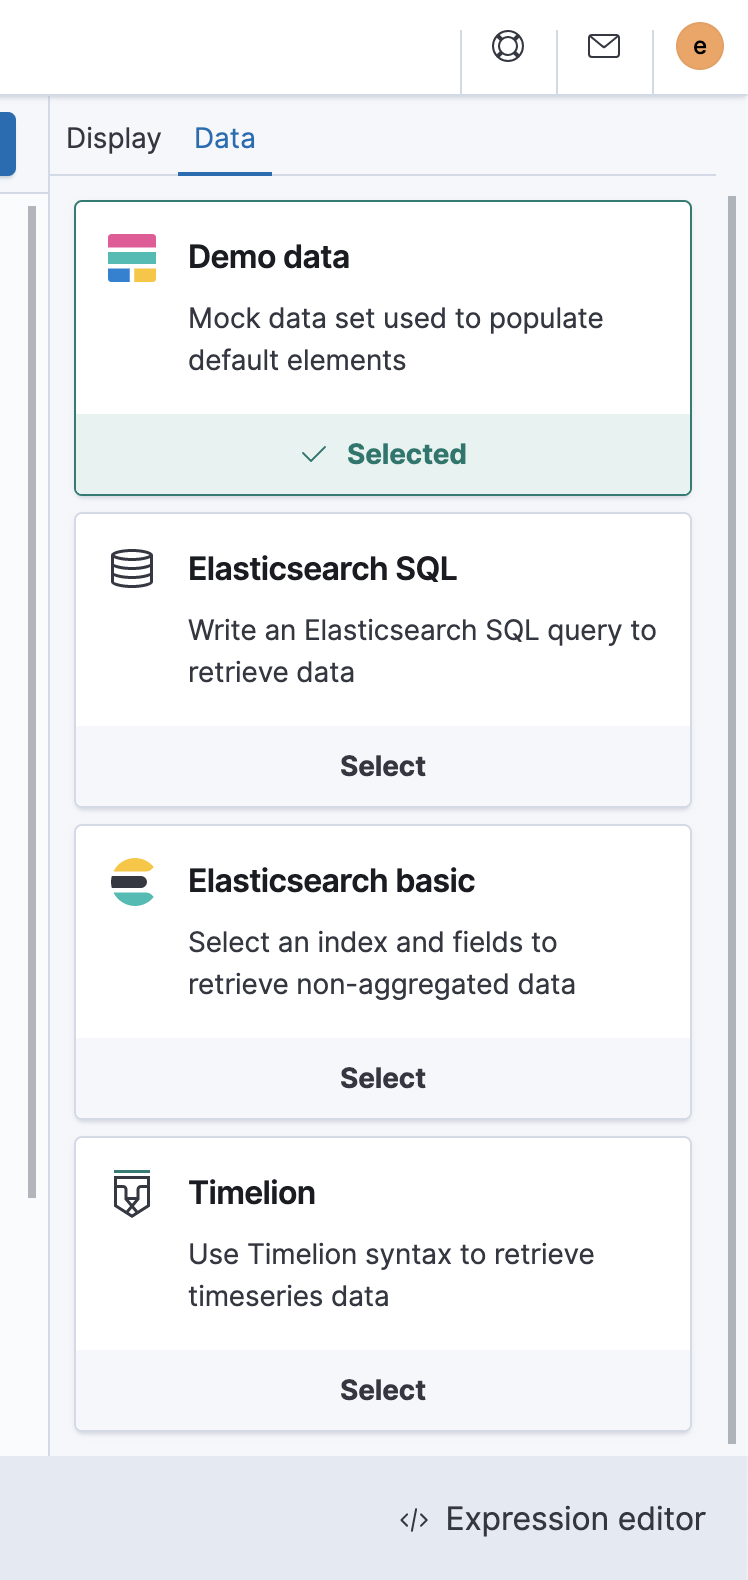
Task: Stay on the Data tab
Action: click(224, 139)
